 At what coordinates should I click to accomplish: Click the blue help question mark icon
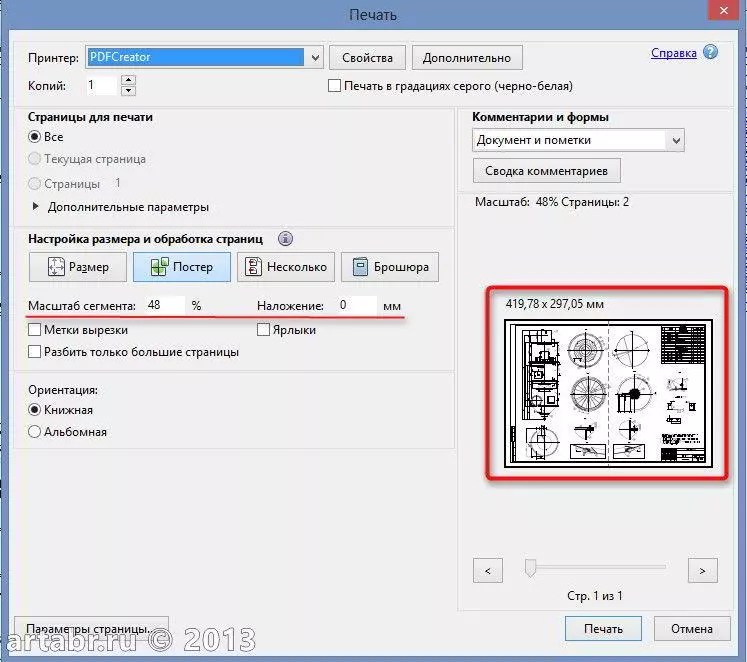[710, 52]
